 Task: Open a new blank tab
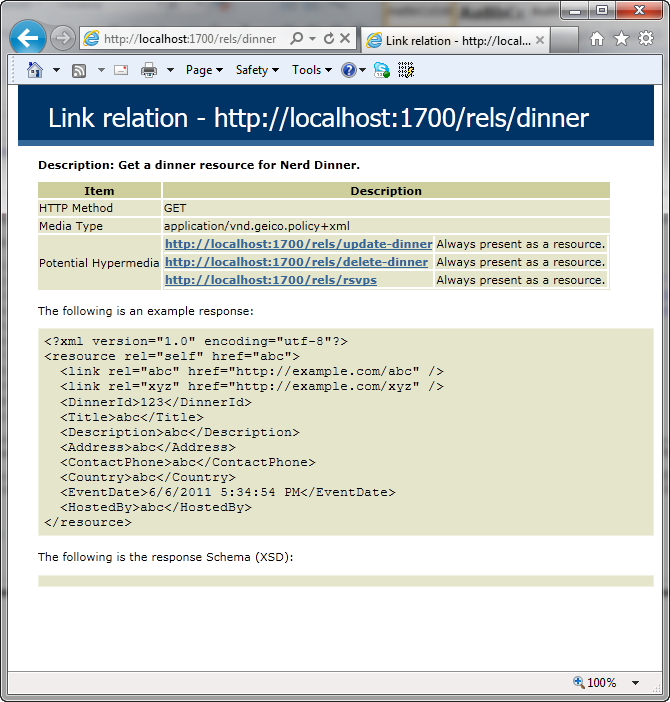(x=564, y=41)
